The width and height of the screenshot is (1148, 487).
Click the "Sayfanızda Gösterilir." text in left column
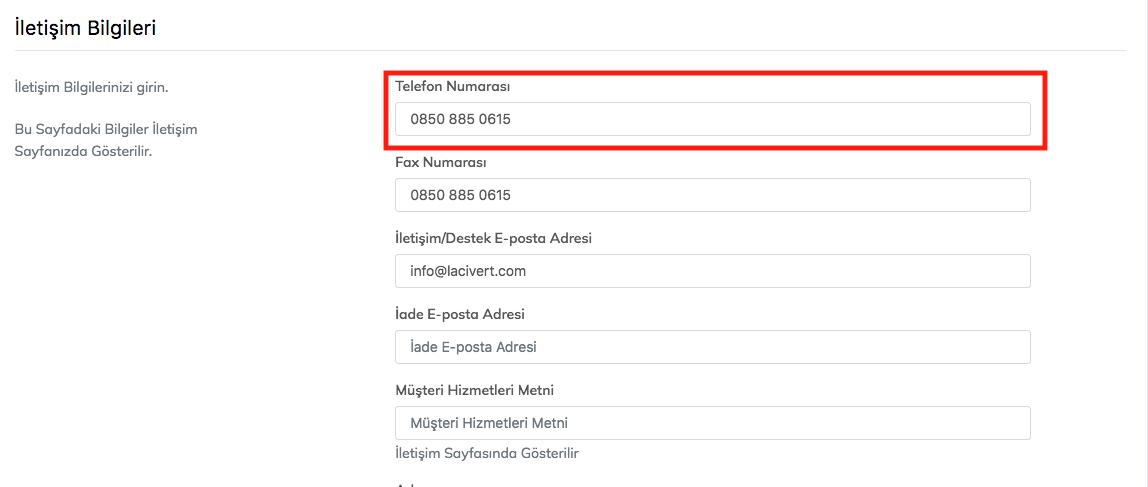click(x=83, y=150)
